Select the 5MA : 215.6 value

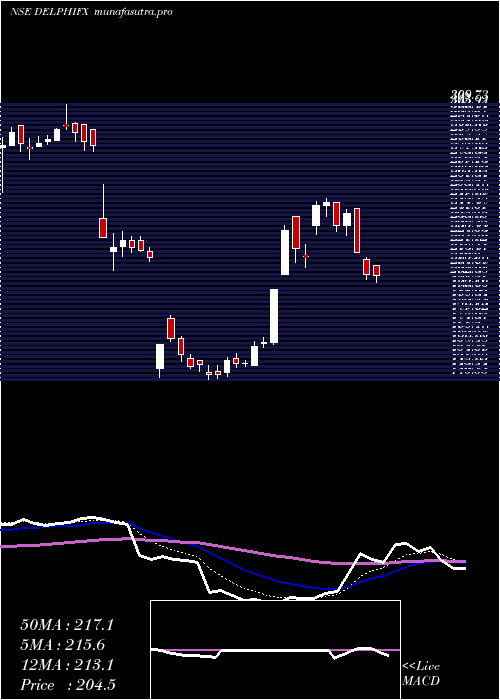[x=63, y=645]
